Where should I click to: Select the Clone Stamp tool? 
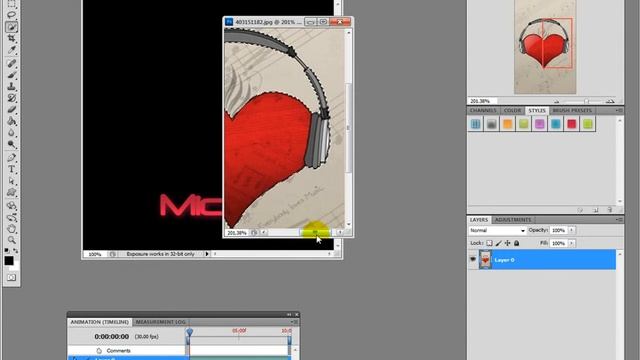(11, 87)
